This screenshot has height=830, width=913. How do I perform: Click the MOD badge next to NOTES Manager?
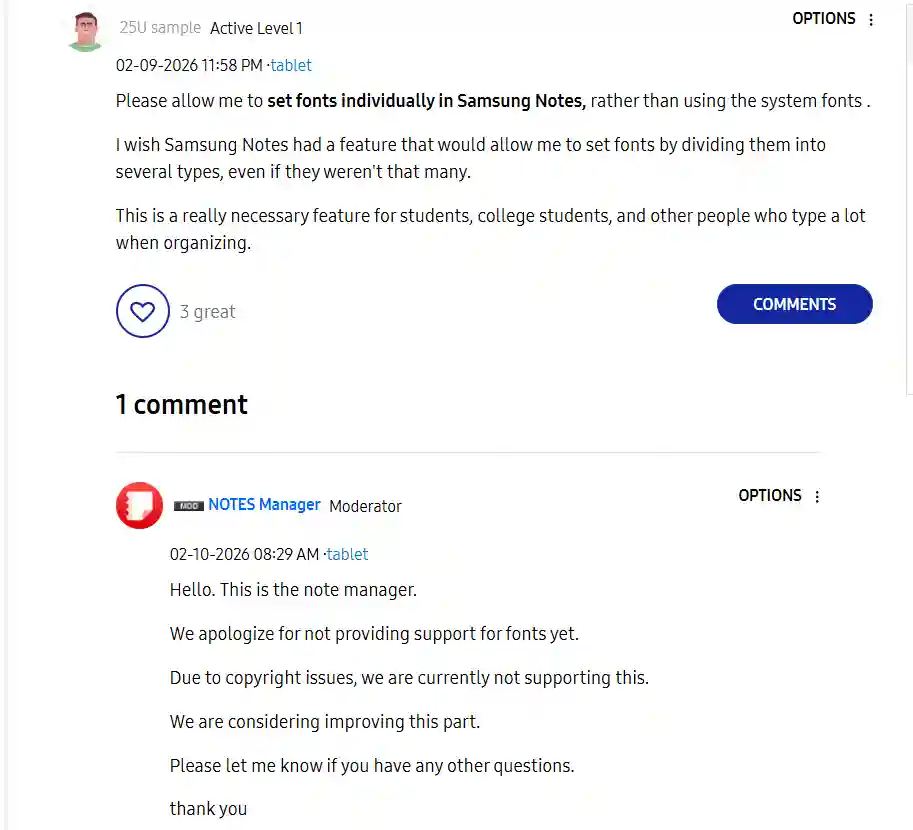188,506
